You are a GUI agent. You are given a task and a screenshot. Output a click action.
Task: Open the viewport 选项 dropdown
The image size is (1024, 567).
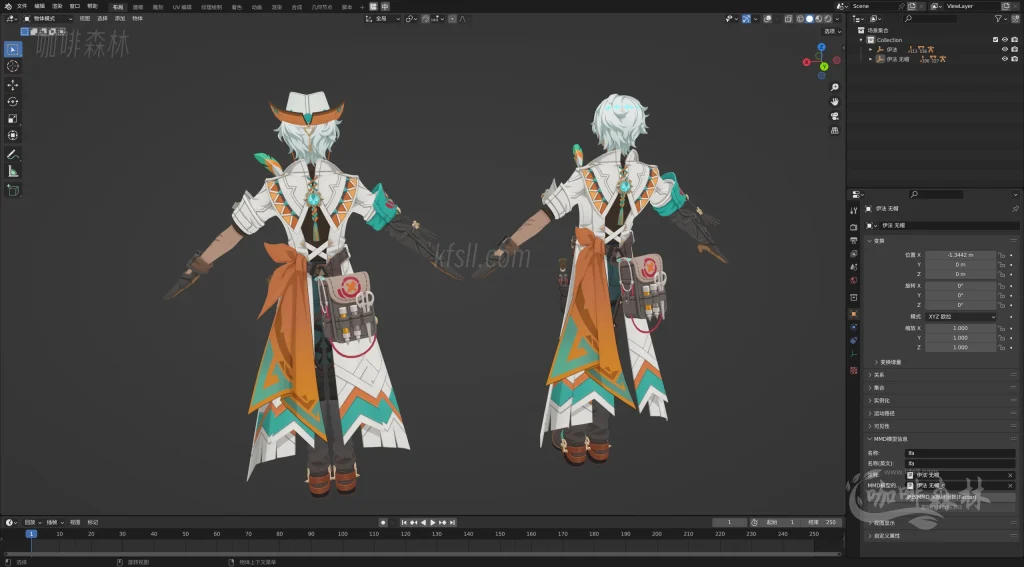click(x=832, y=31)
